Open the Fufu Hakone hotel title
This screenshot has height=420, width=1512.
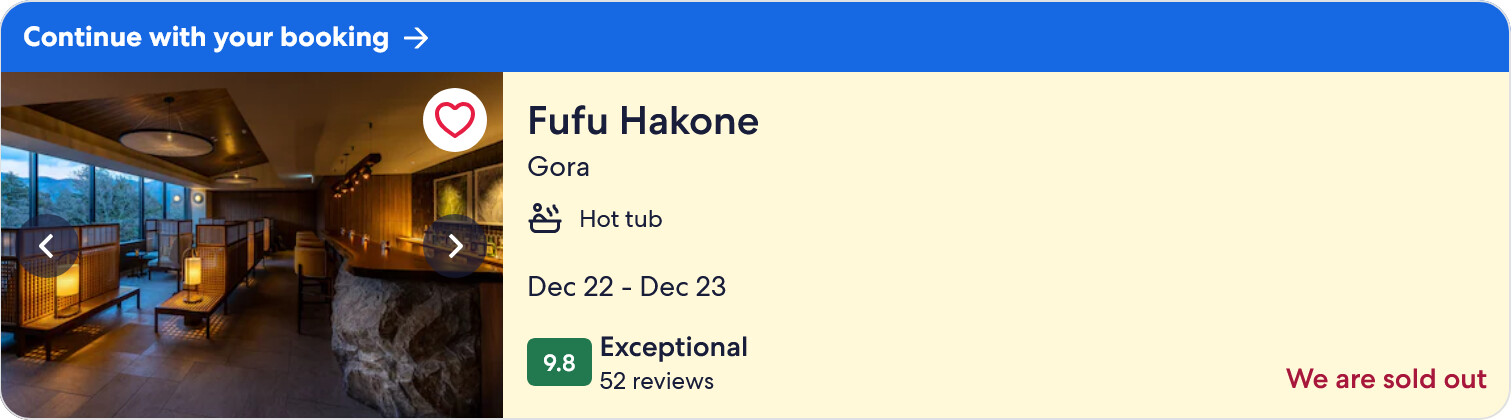click(x=643, y=121)
